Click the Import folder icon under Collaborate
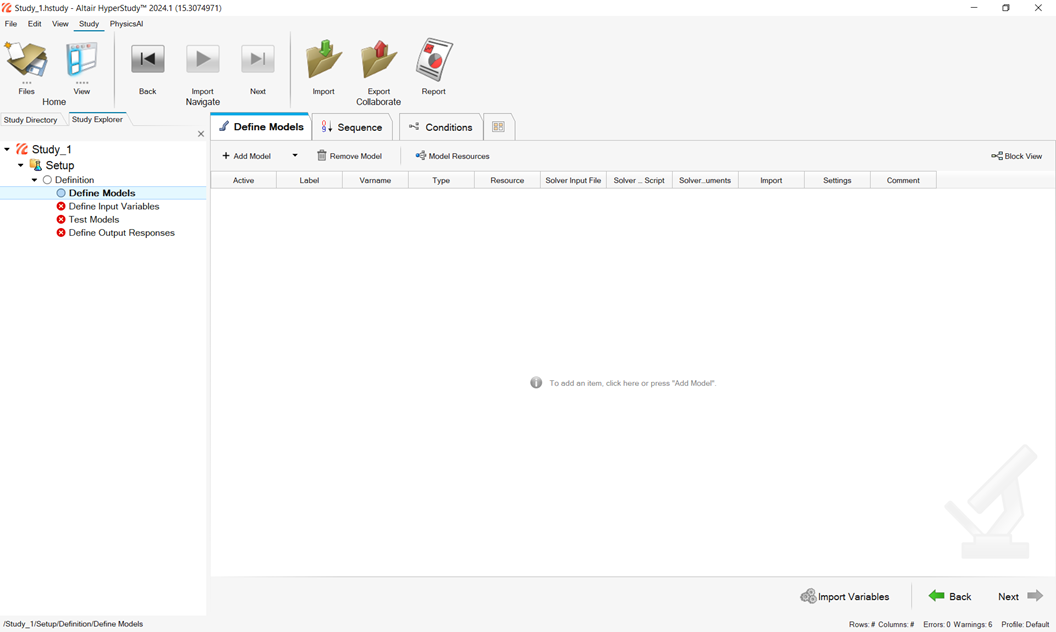This screenshot has height=632, width=1056. click(324, 59)
